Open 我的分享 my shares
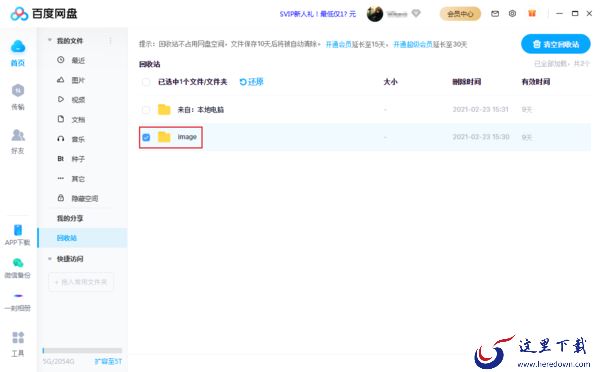This screenshot has width=600, height=372. (x=70, y=218)
